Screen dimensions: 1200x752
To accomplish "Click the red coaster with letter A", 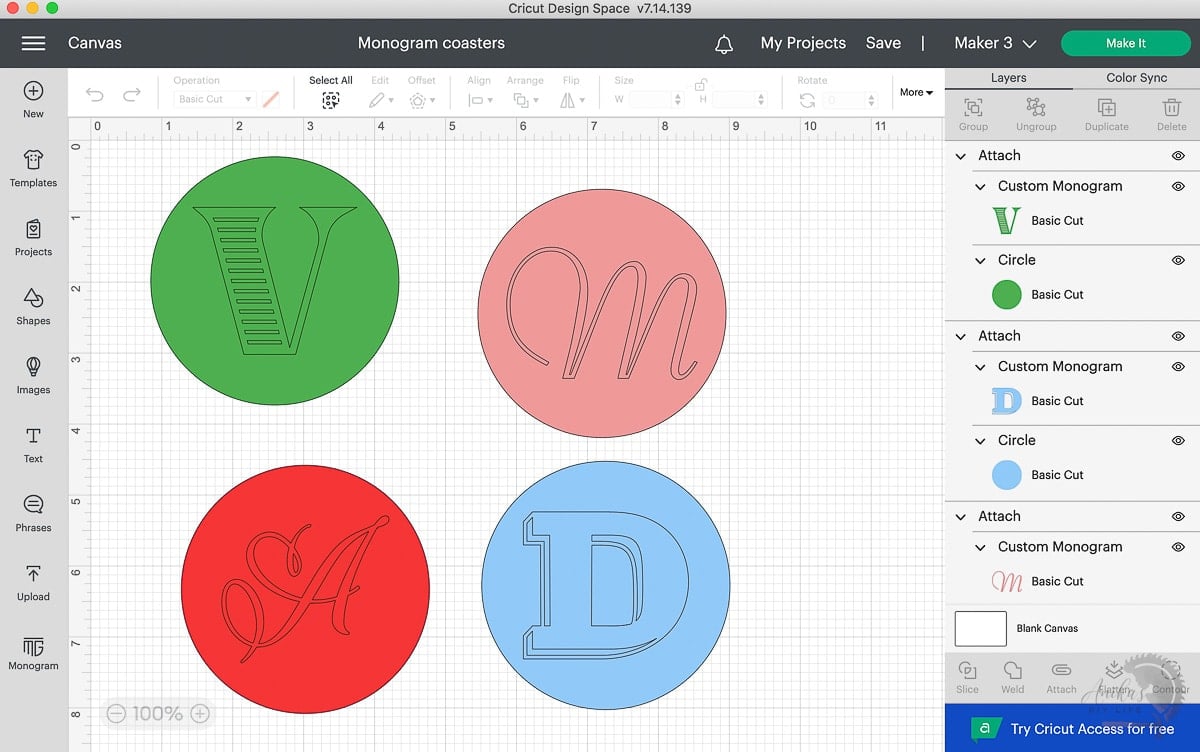I will [305, 589].
